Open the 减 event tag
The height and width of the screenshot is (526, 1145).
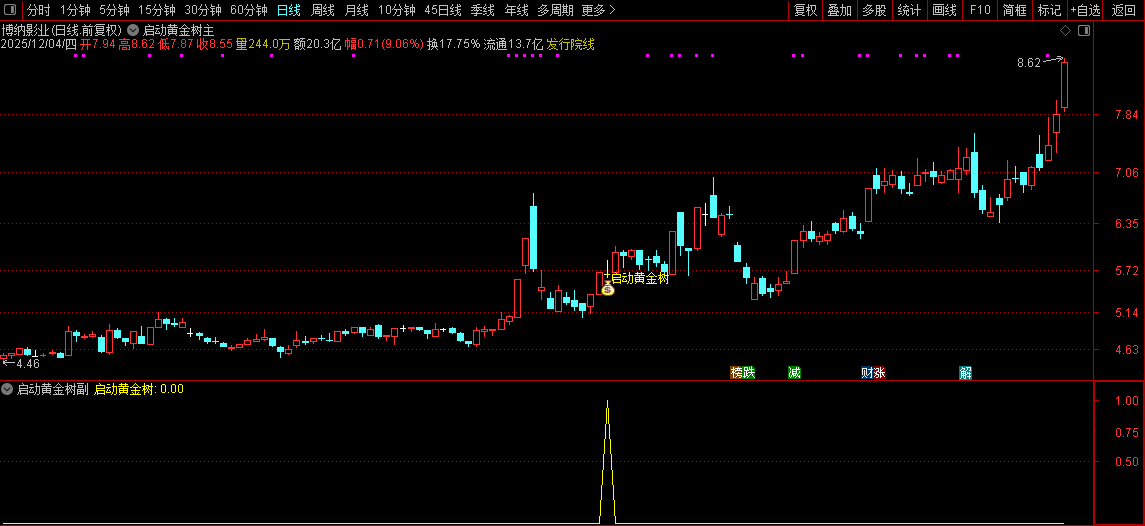click(x=794, y=373)
